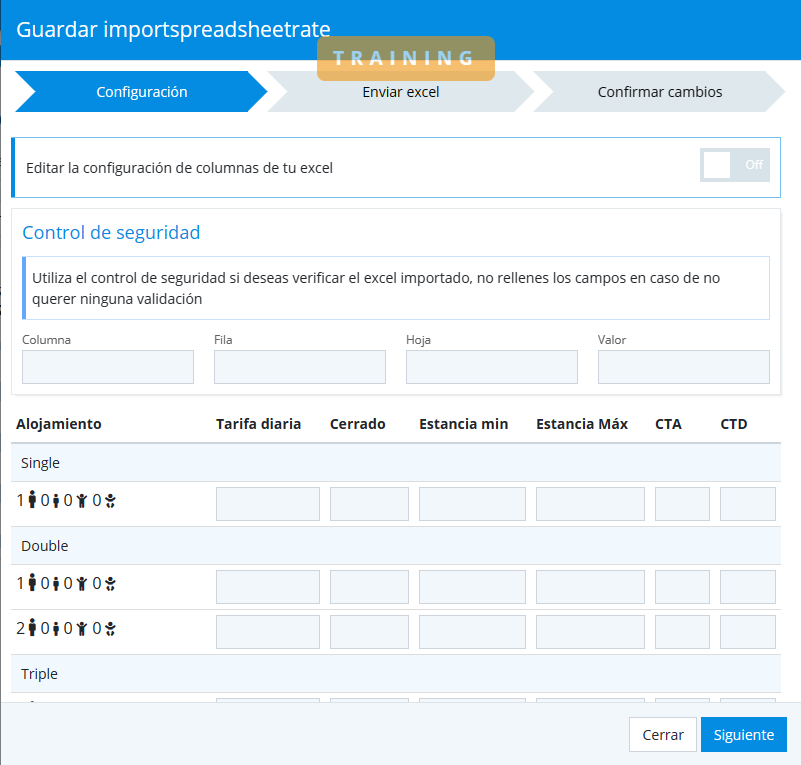The height and width of the screenshot is (765, 801).
Task: Select the CTD field in the Single row
Action: (x=747, y=504)
